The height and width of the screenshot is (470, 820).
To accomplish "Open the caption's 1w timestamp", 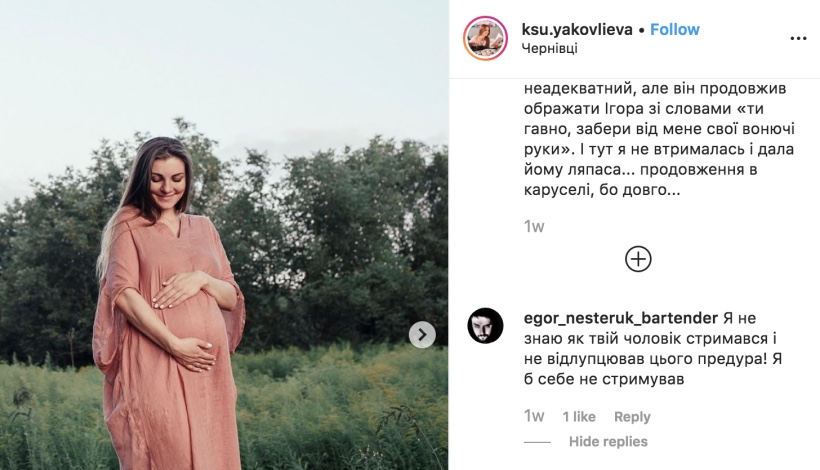I will coord(534,226).
